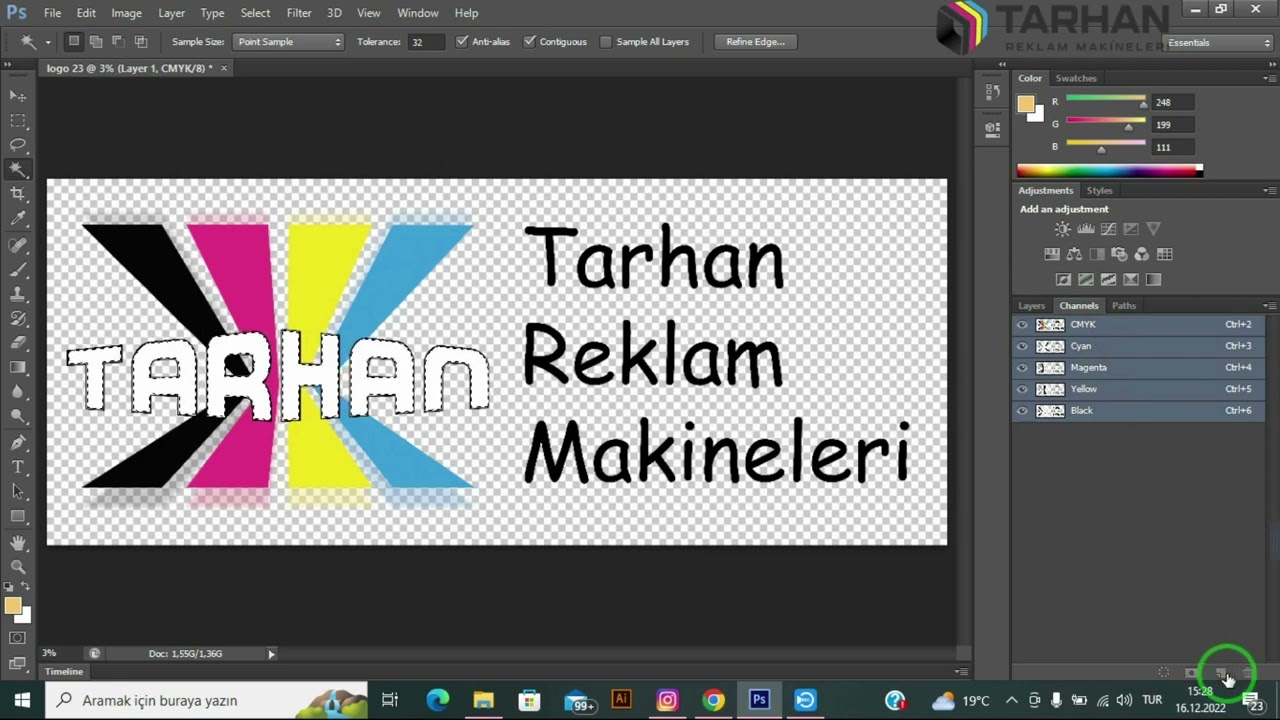Change screen mode icon
Screen dimensions: 1280x720
pyautogui.click(x=18, y=662)
